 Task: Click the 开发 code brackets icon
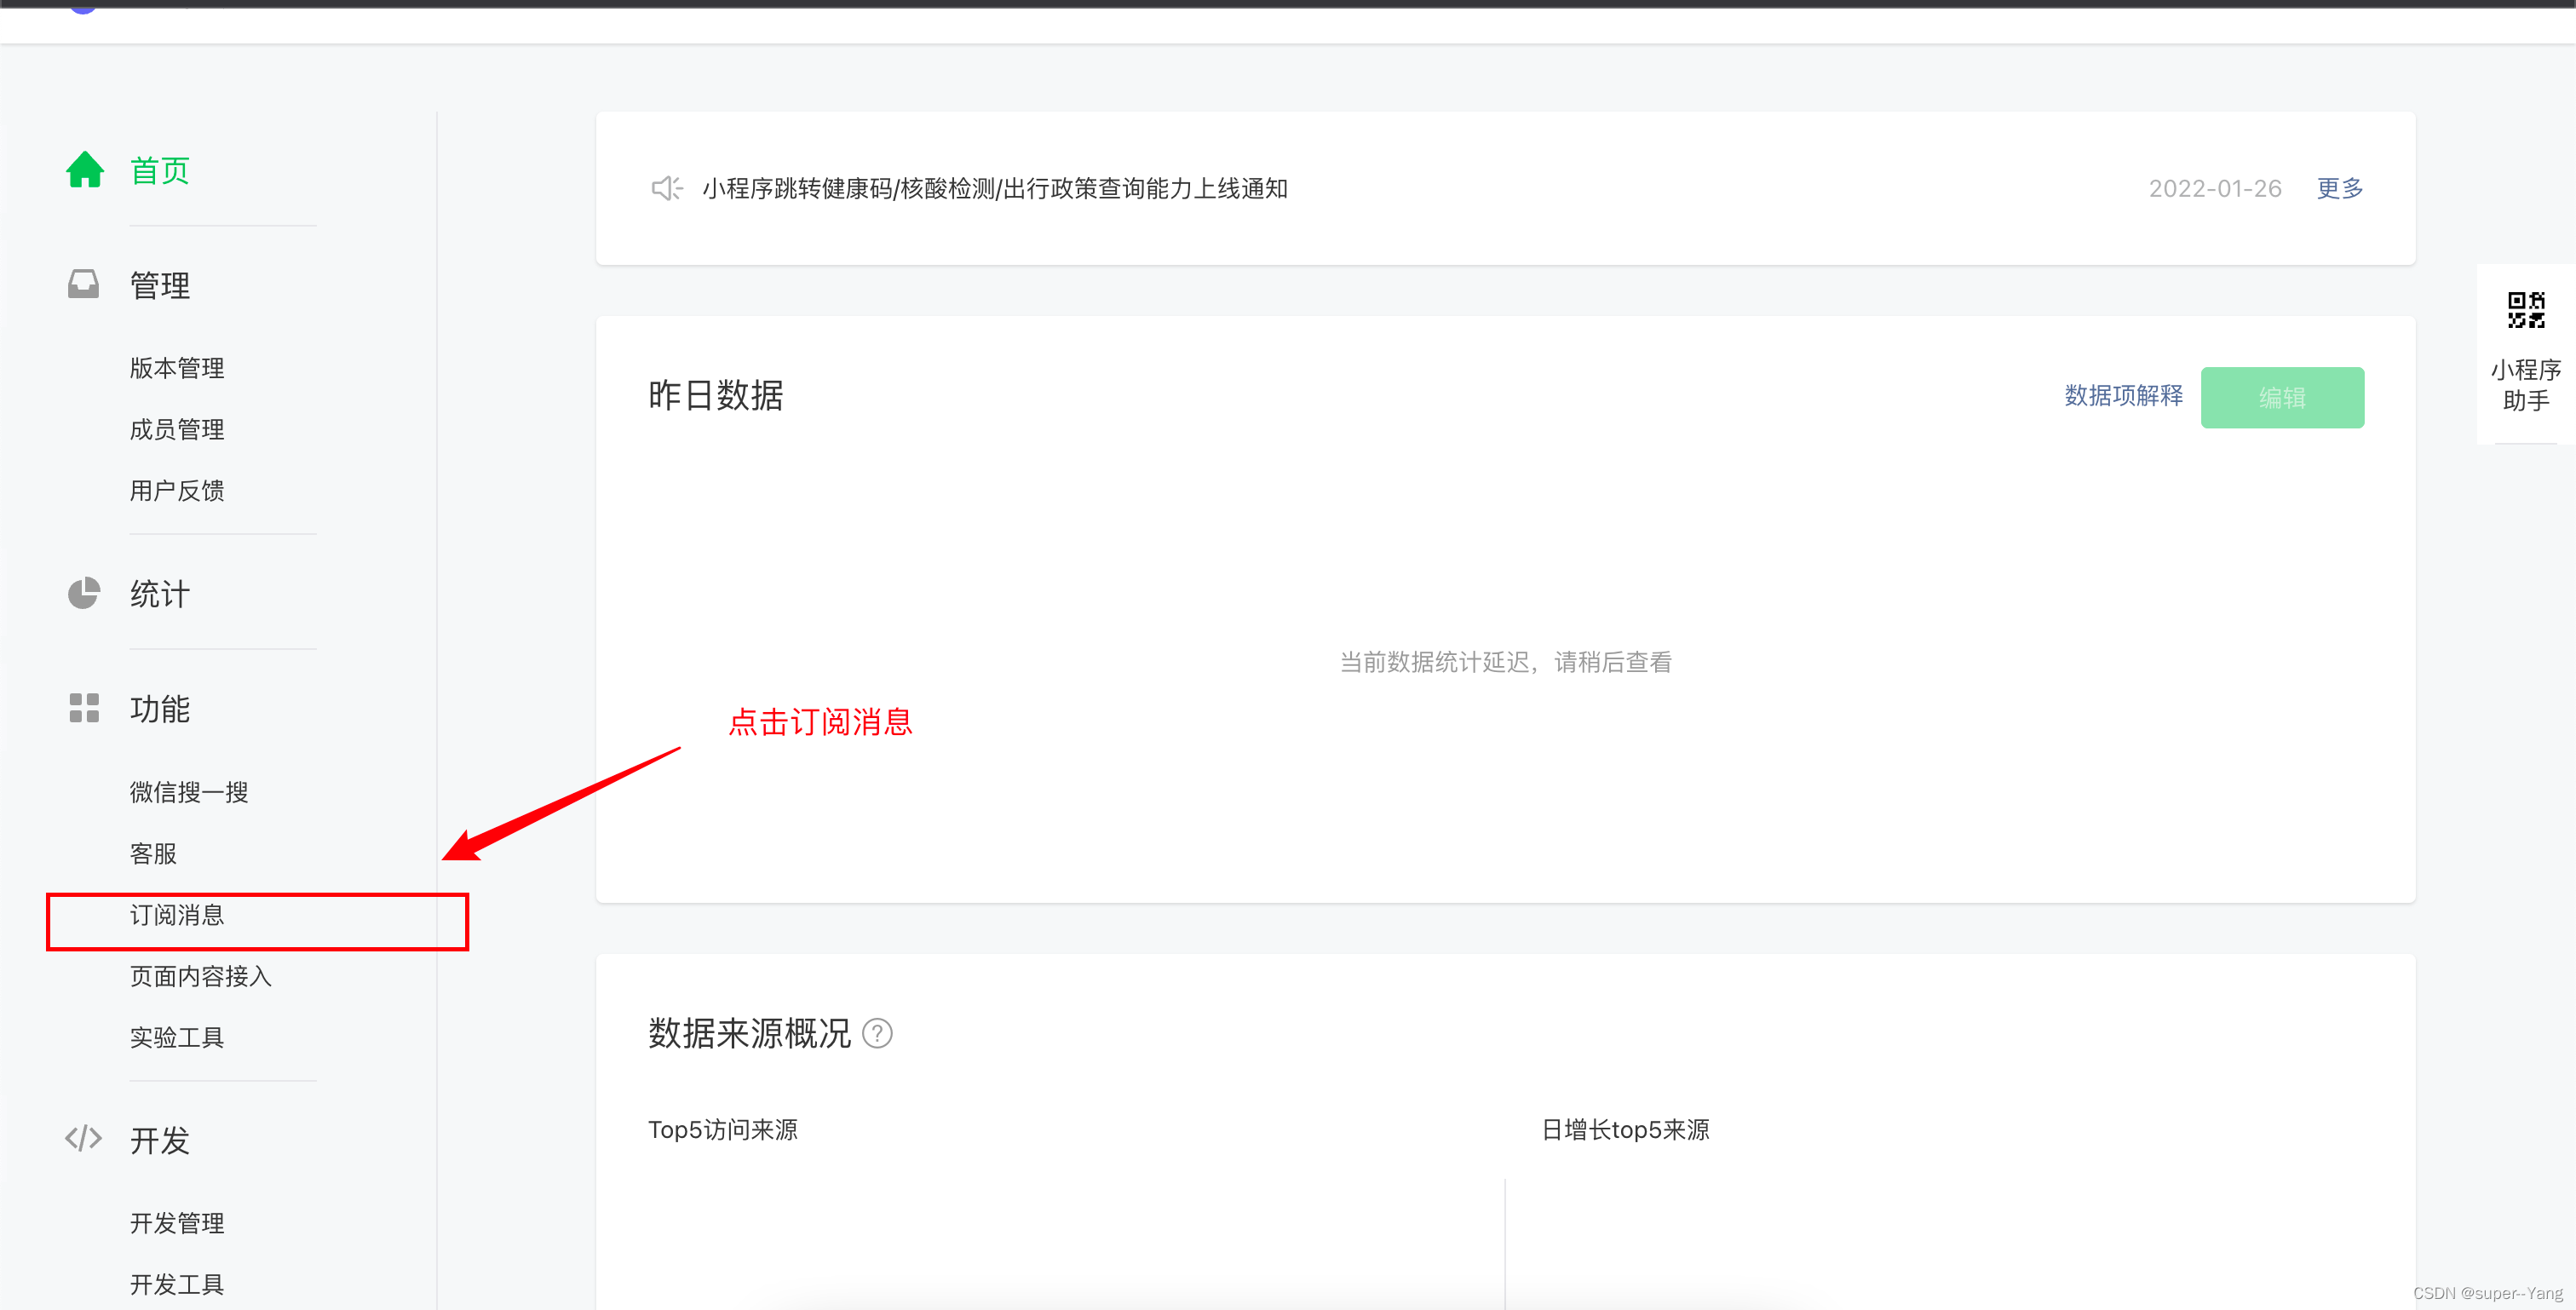tap(84, 1139)
